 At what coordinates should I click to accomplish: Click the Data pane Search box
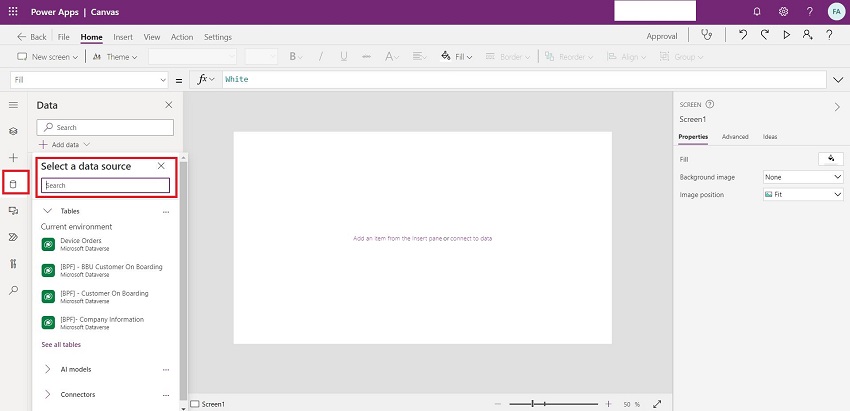pos(105,127)
